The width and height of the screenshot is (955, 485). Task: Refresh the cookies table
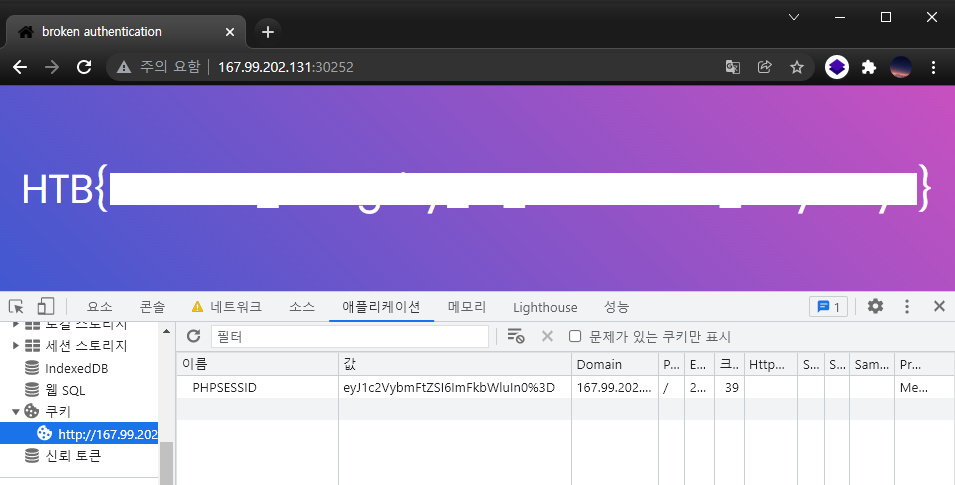(194, 336)
